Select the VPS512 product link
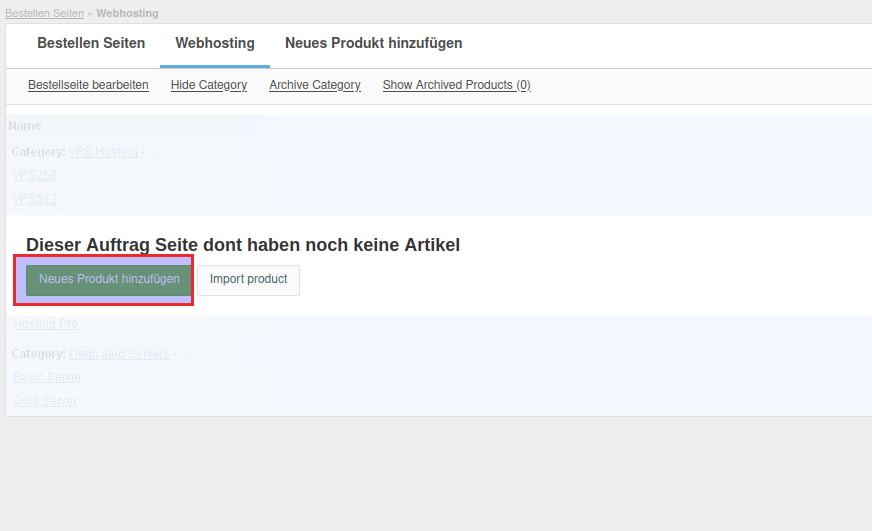This screenshot has width=872, height=531. 35,199
